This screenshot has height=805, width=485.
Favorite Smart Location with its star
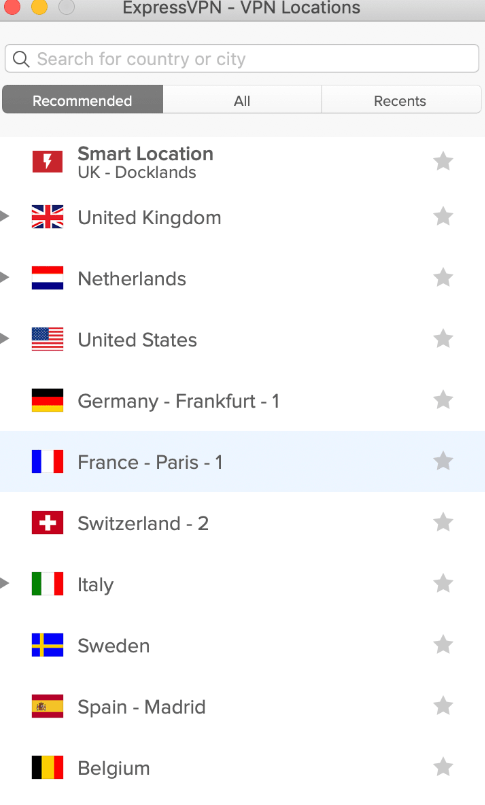[x=443, y=162]
